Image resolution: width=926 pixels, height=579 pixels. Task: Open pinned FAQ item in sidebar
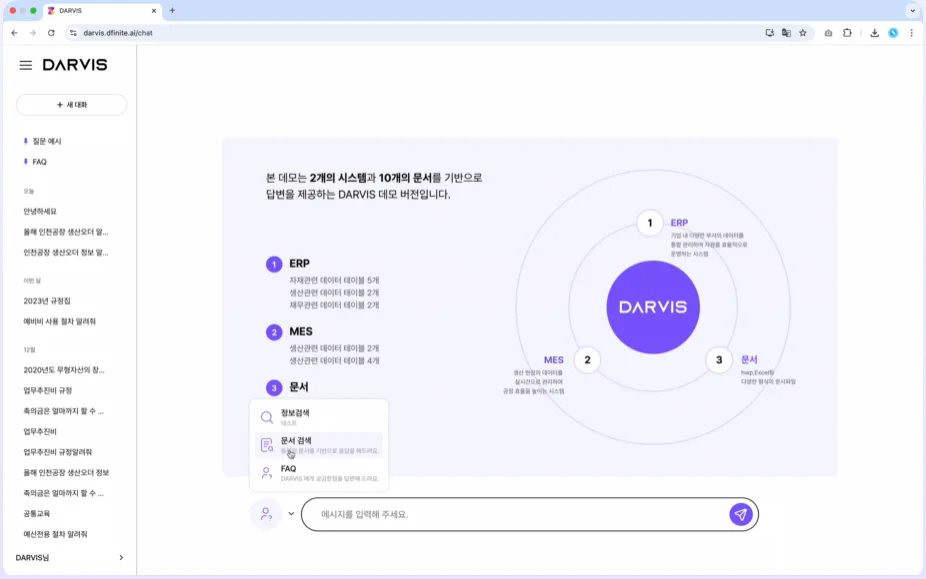[40, 162]
